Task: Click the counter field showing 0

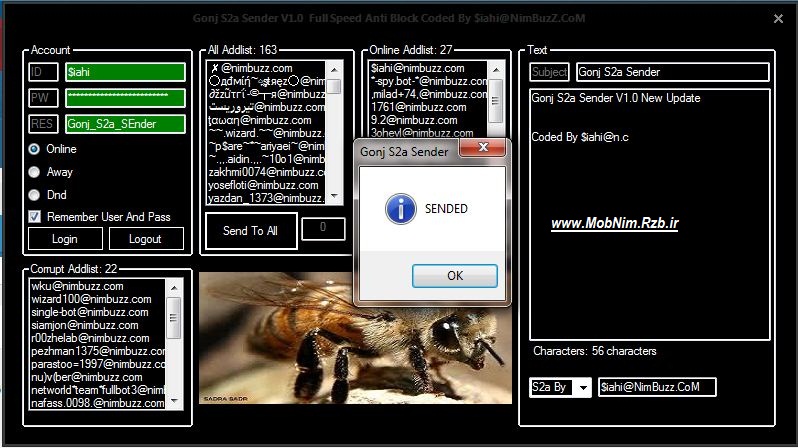Action: (x=323, y=228)
